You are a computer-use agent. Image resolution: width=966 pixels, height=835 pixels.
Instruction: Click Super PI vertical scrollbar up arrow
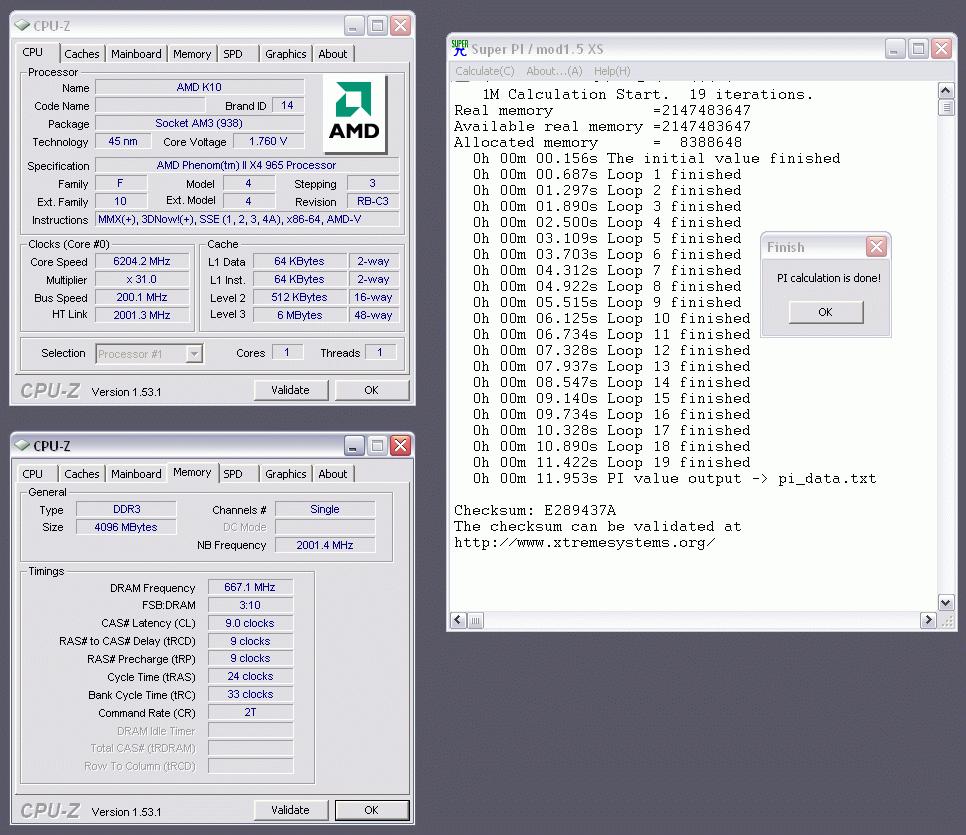coord(946,91)
